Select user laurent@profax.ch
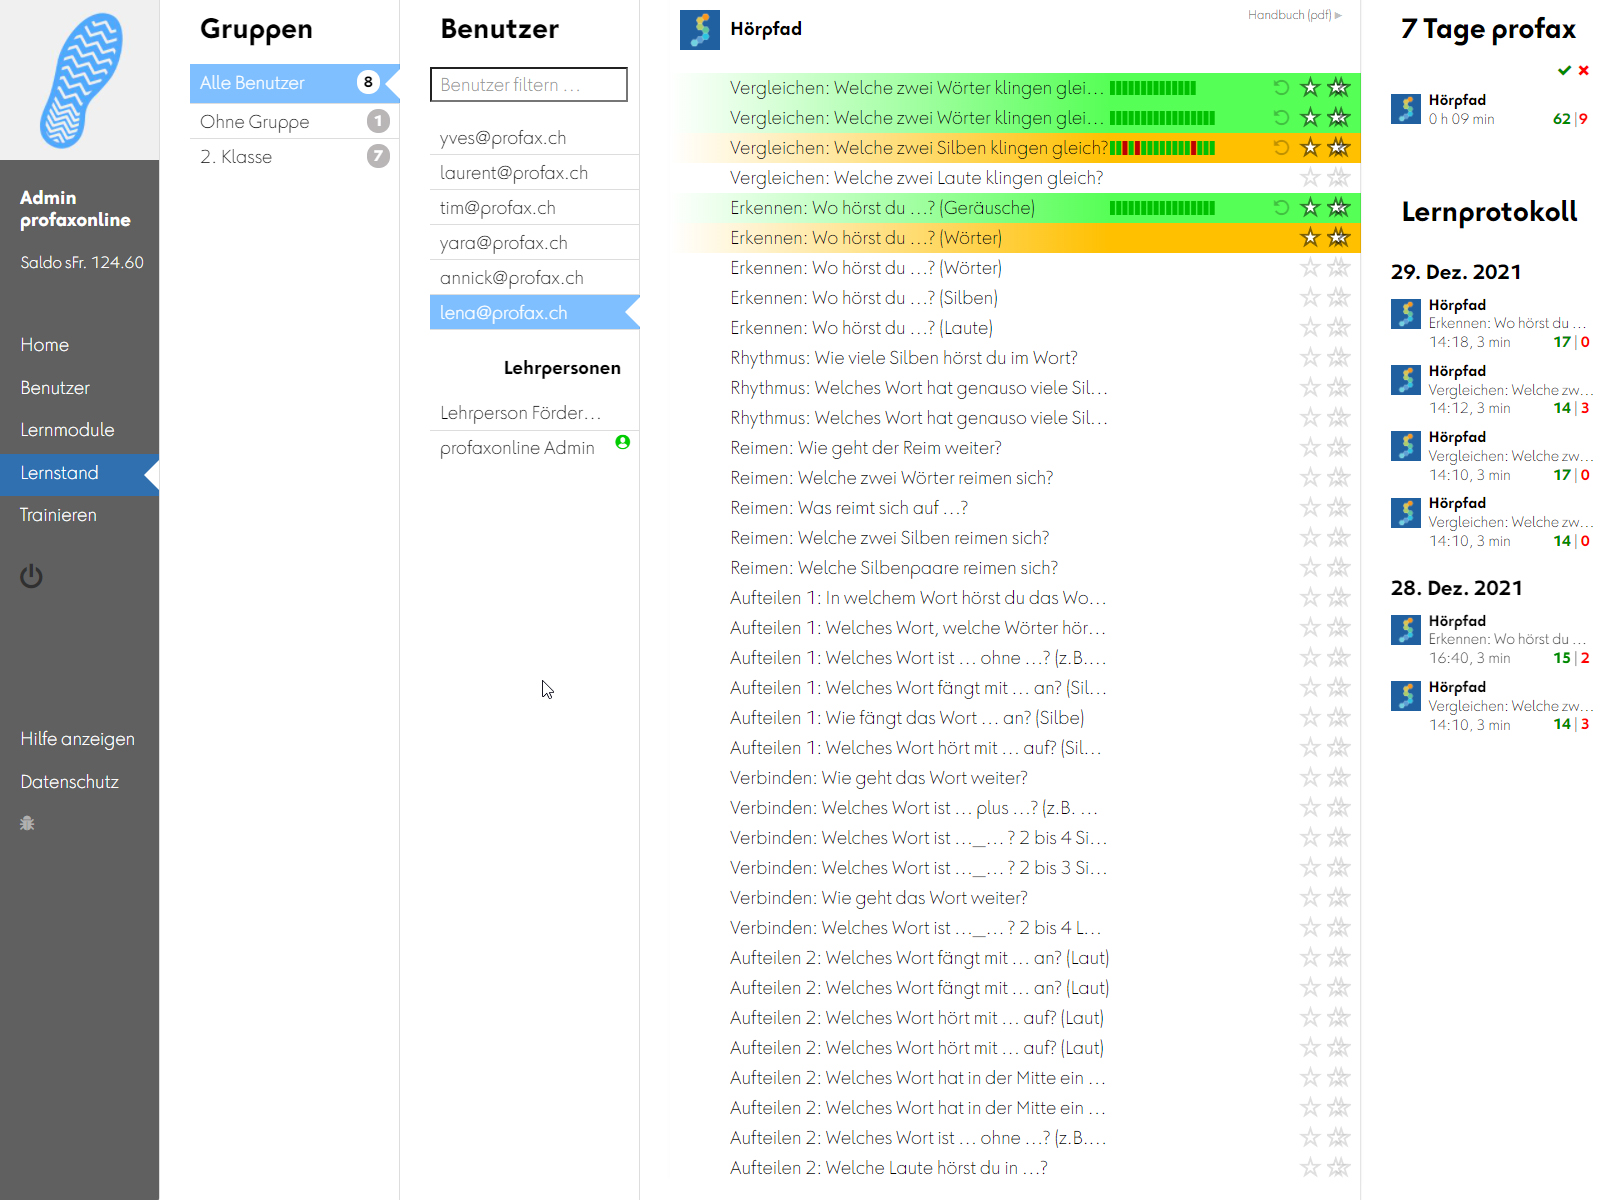The width and height of the screenshot is (1600, 1200). pos(534,173)
